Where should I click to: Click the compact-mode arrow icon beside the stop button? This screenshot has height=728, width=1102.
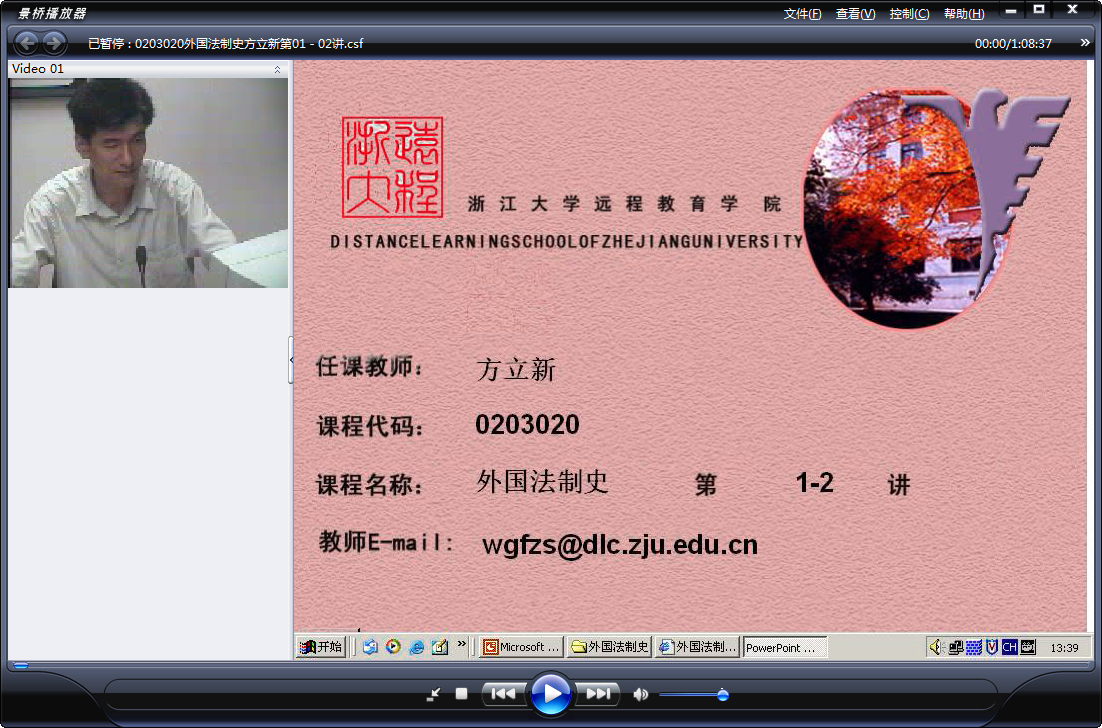pos(434,694)
